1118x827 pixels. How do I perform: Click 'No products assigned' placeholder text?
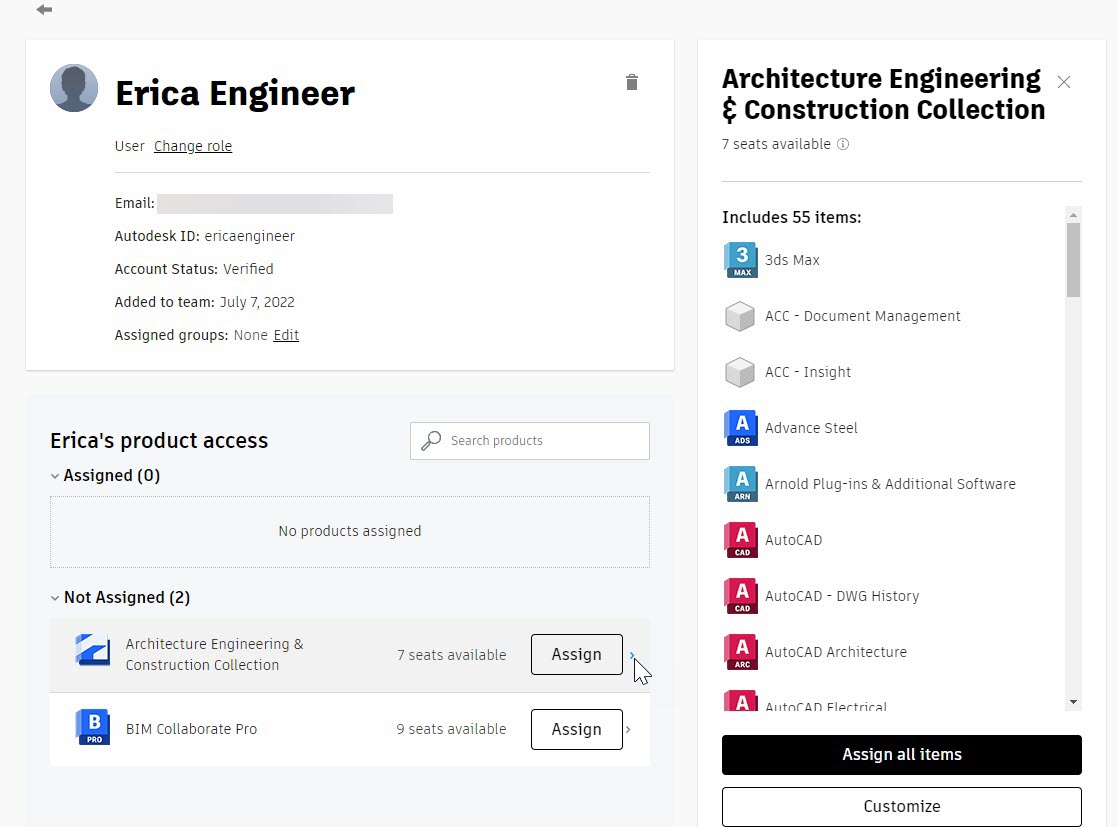349,531
